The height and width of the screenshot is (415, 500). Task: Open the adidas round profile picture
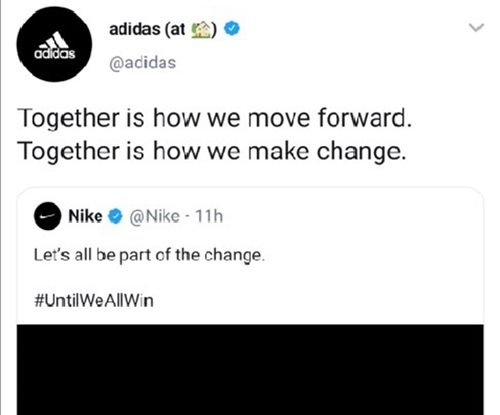(x=54, y=44)
